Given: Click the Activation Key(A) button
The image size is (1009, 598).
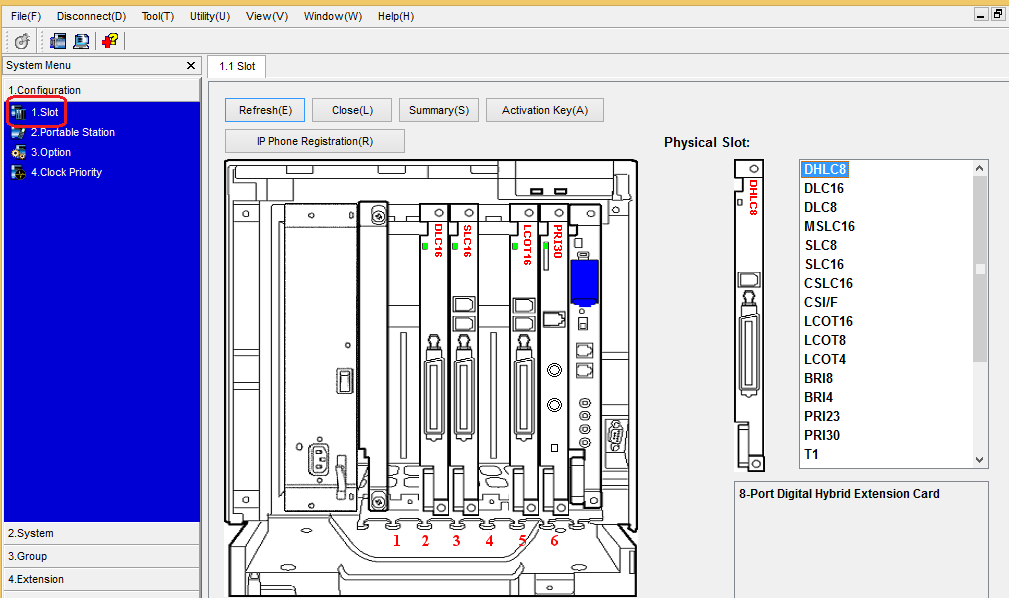Looking at the screenshot, I should pos(544,110).
